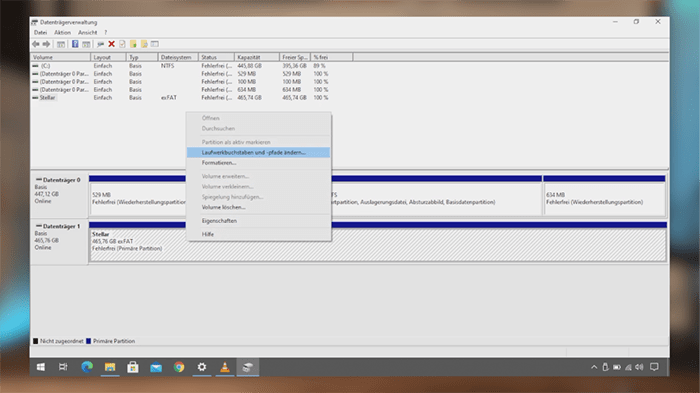Open the Aktion menu
The width and height of the screenshot is (700, 393).
pos(62,33)
